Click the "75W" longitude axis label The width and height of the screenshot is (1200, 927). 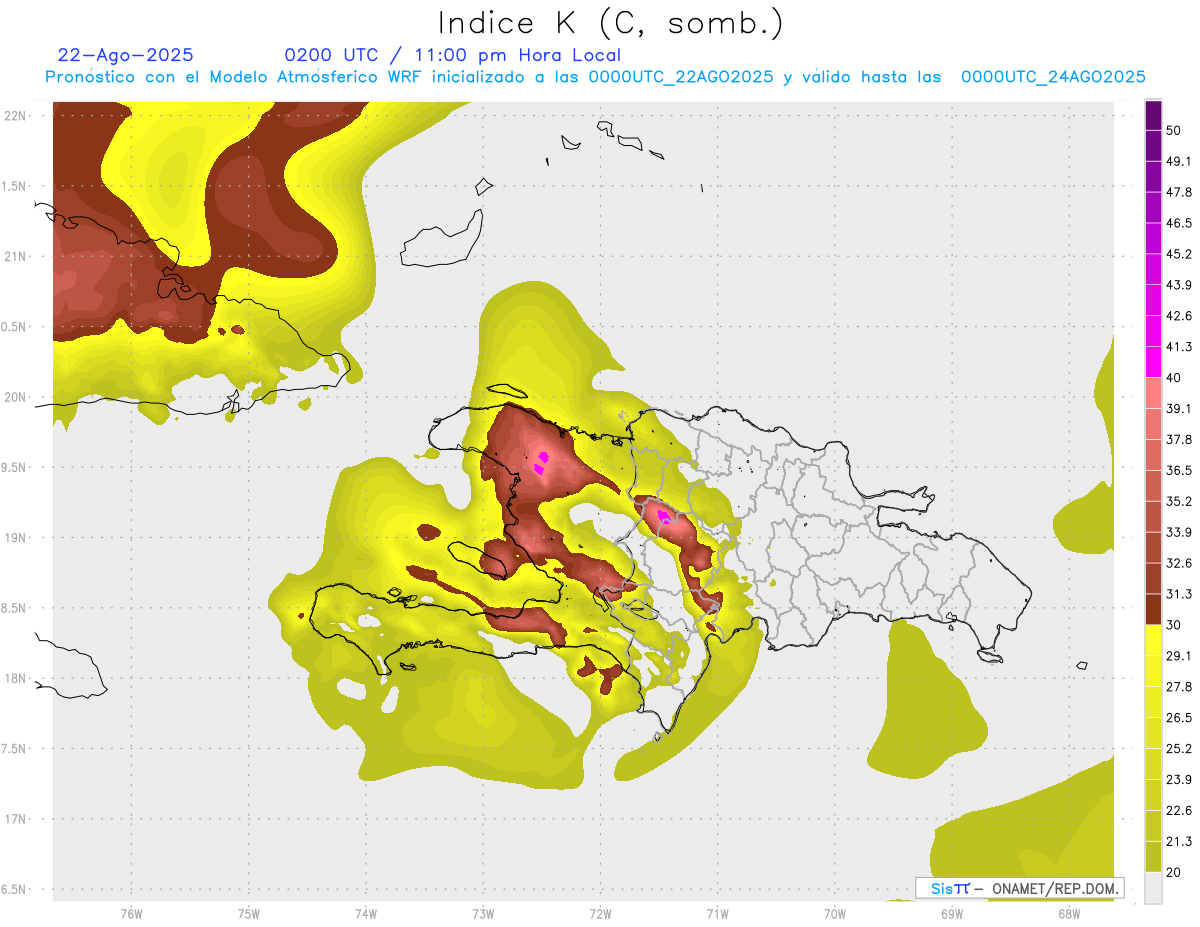pos(249,914)
